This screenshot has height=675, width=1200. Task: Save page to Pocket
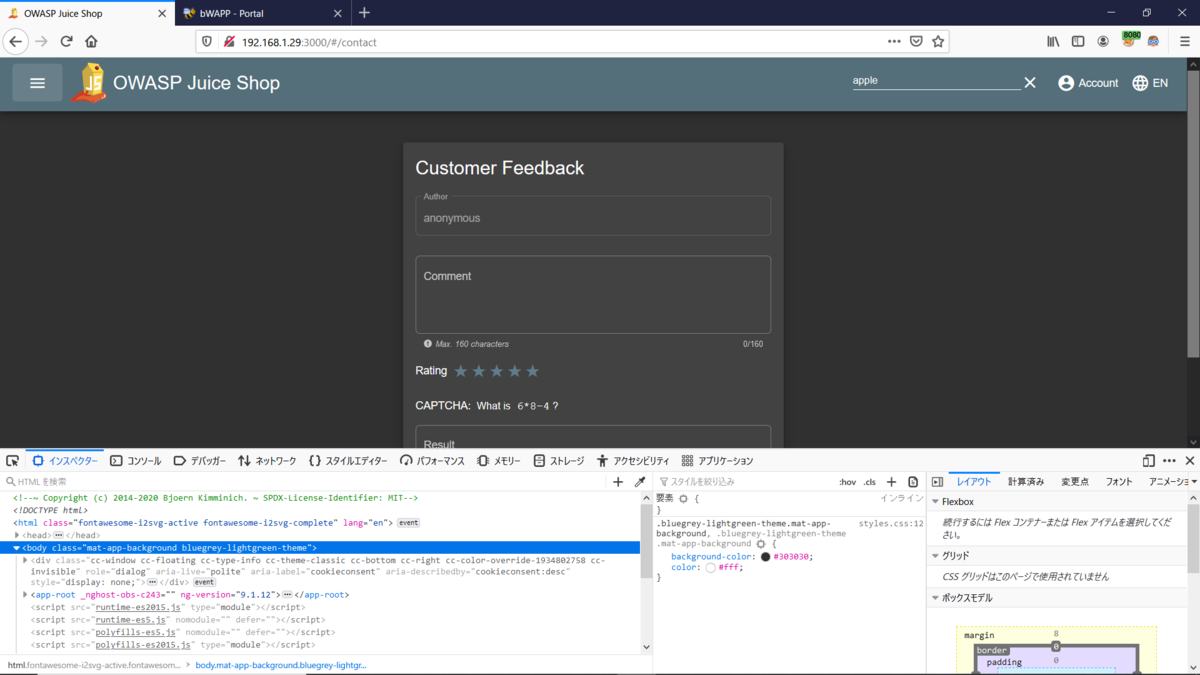[916, 42]
